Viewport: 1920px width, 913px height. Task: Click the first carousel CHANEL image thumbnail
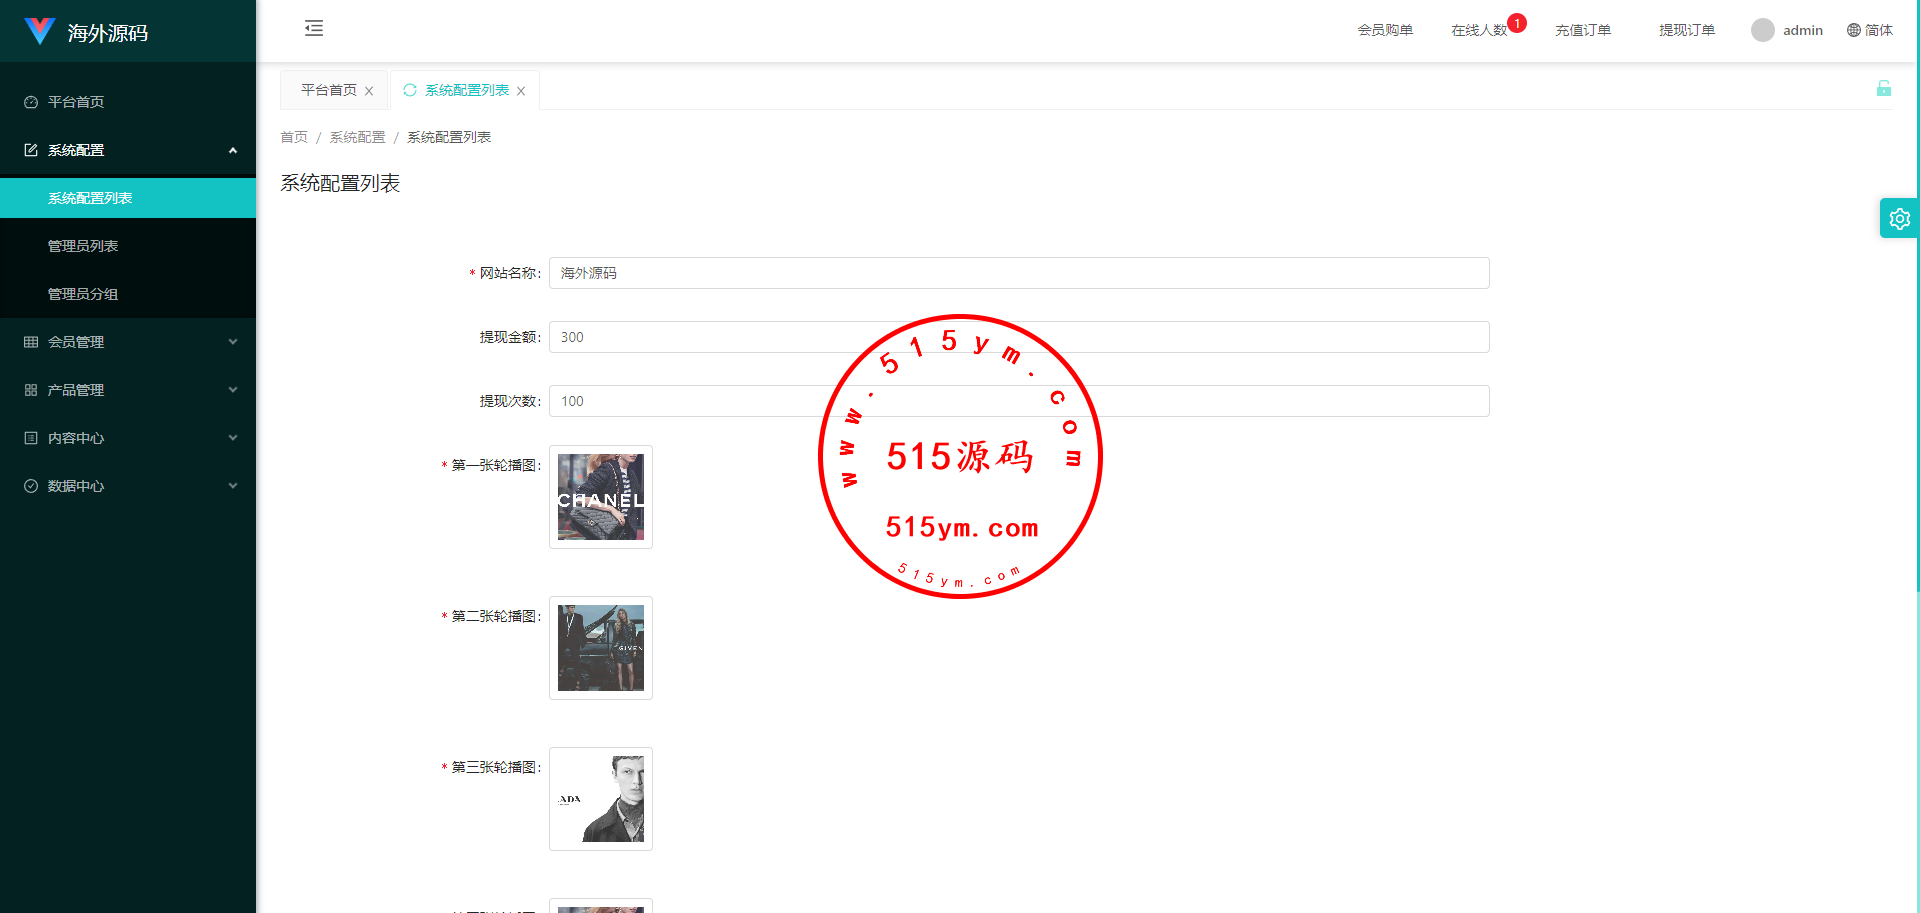(x=600, y=497)
